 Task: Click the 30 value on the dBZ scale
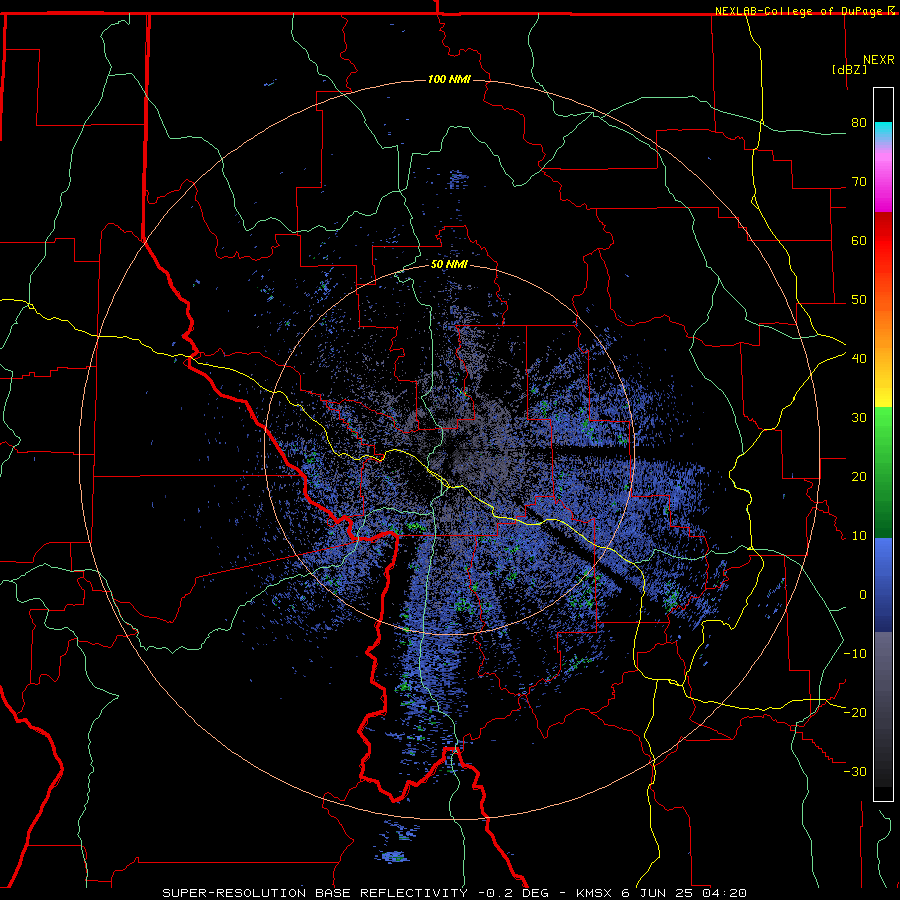859,418
